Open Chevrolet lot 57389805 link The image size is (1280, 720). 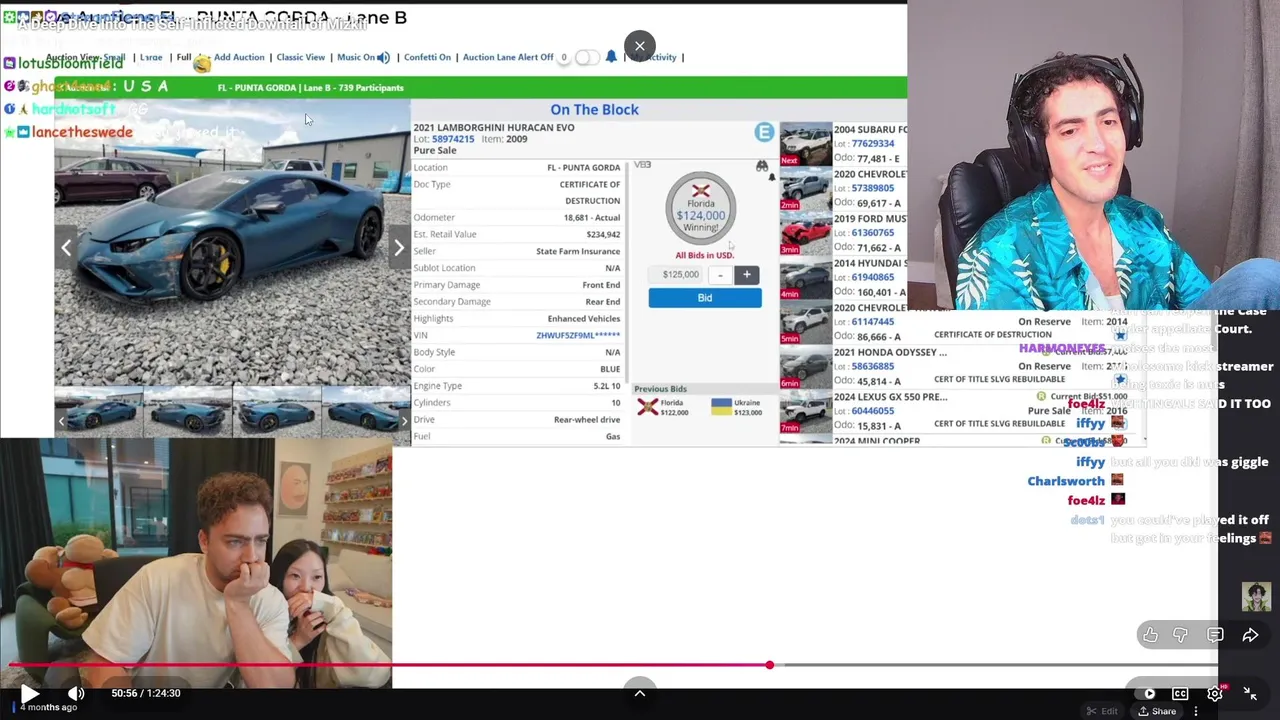[x=872, y=188]
